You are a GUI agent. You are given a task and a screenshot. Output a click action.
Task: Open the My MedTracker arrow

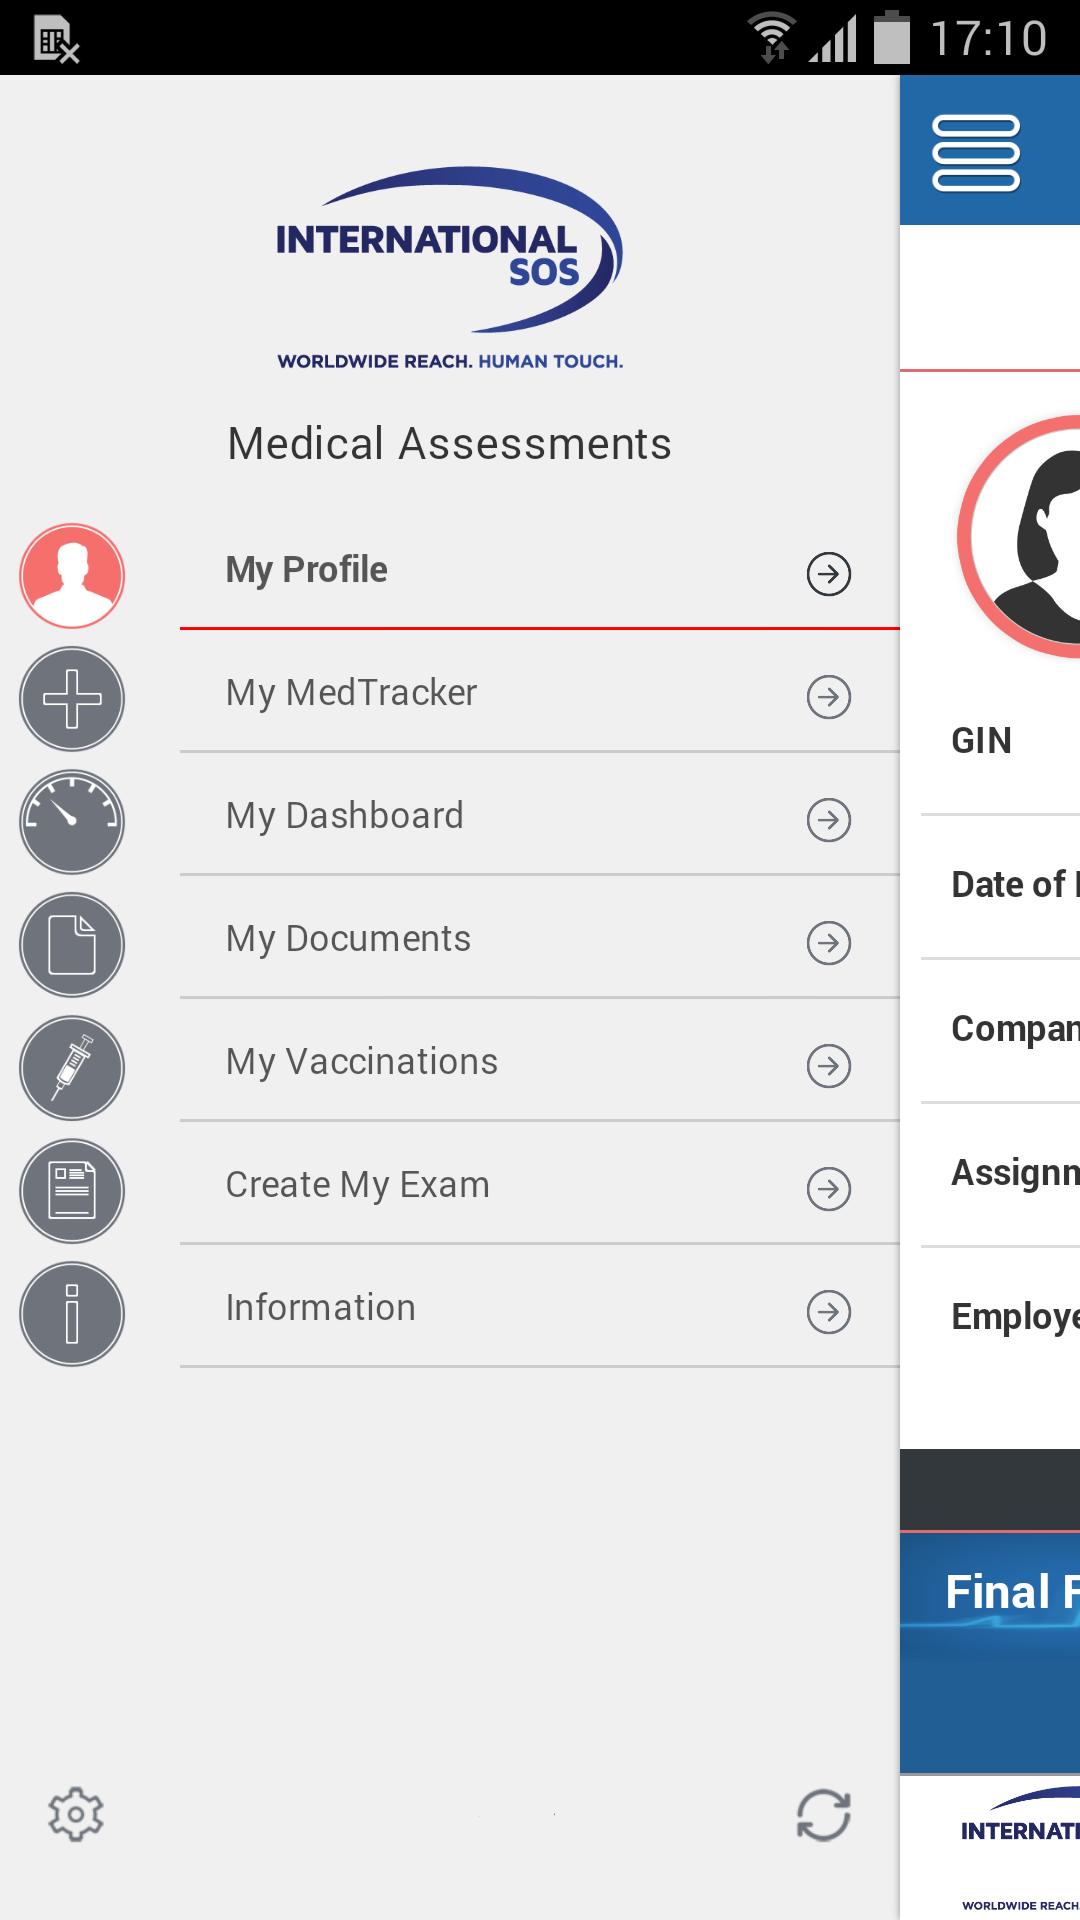point(829,697)
